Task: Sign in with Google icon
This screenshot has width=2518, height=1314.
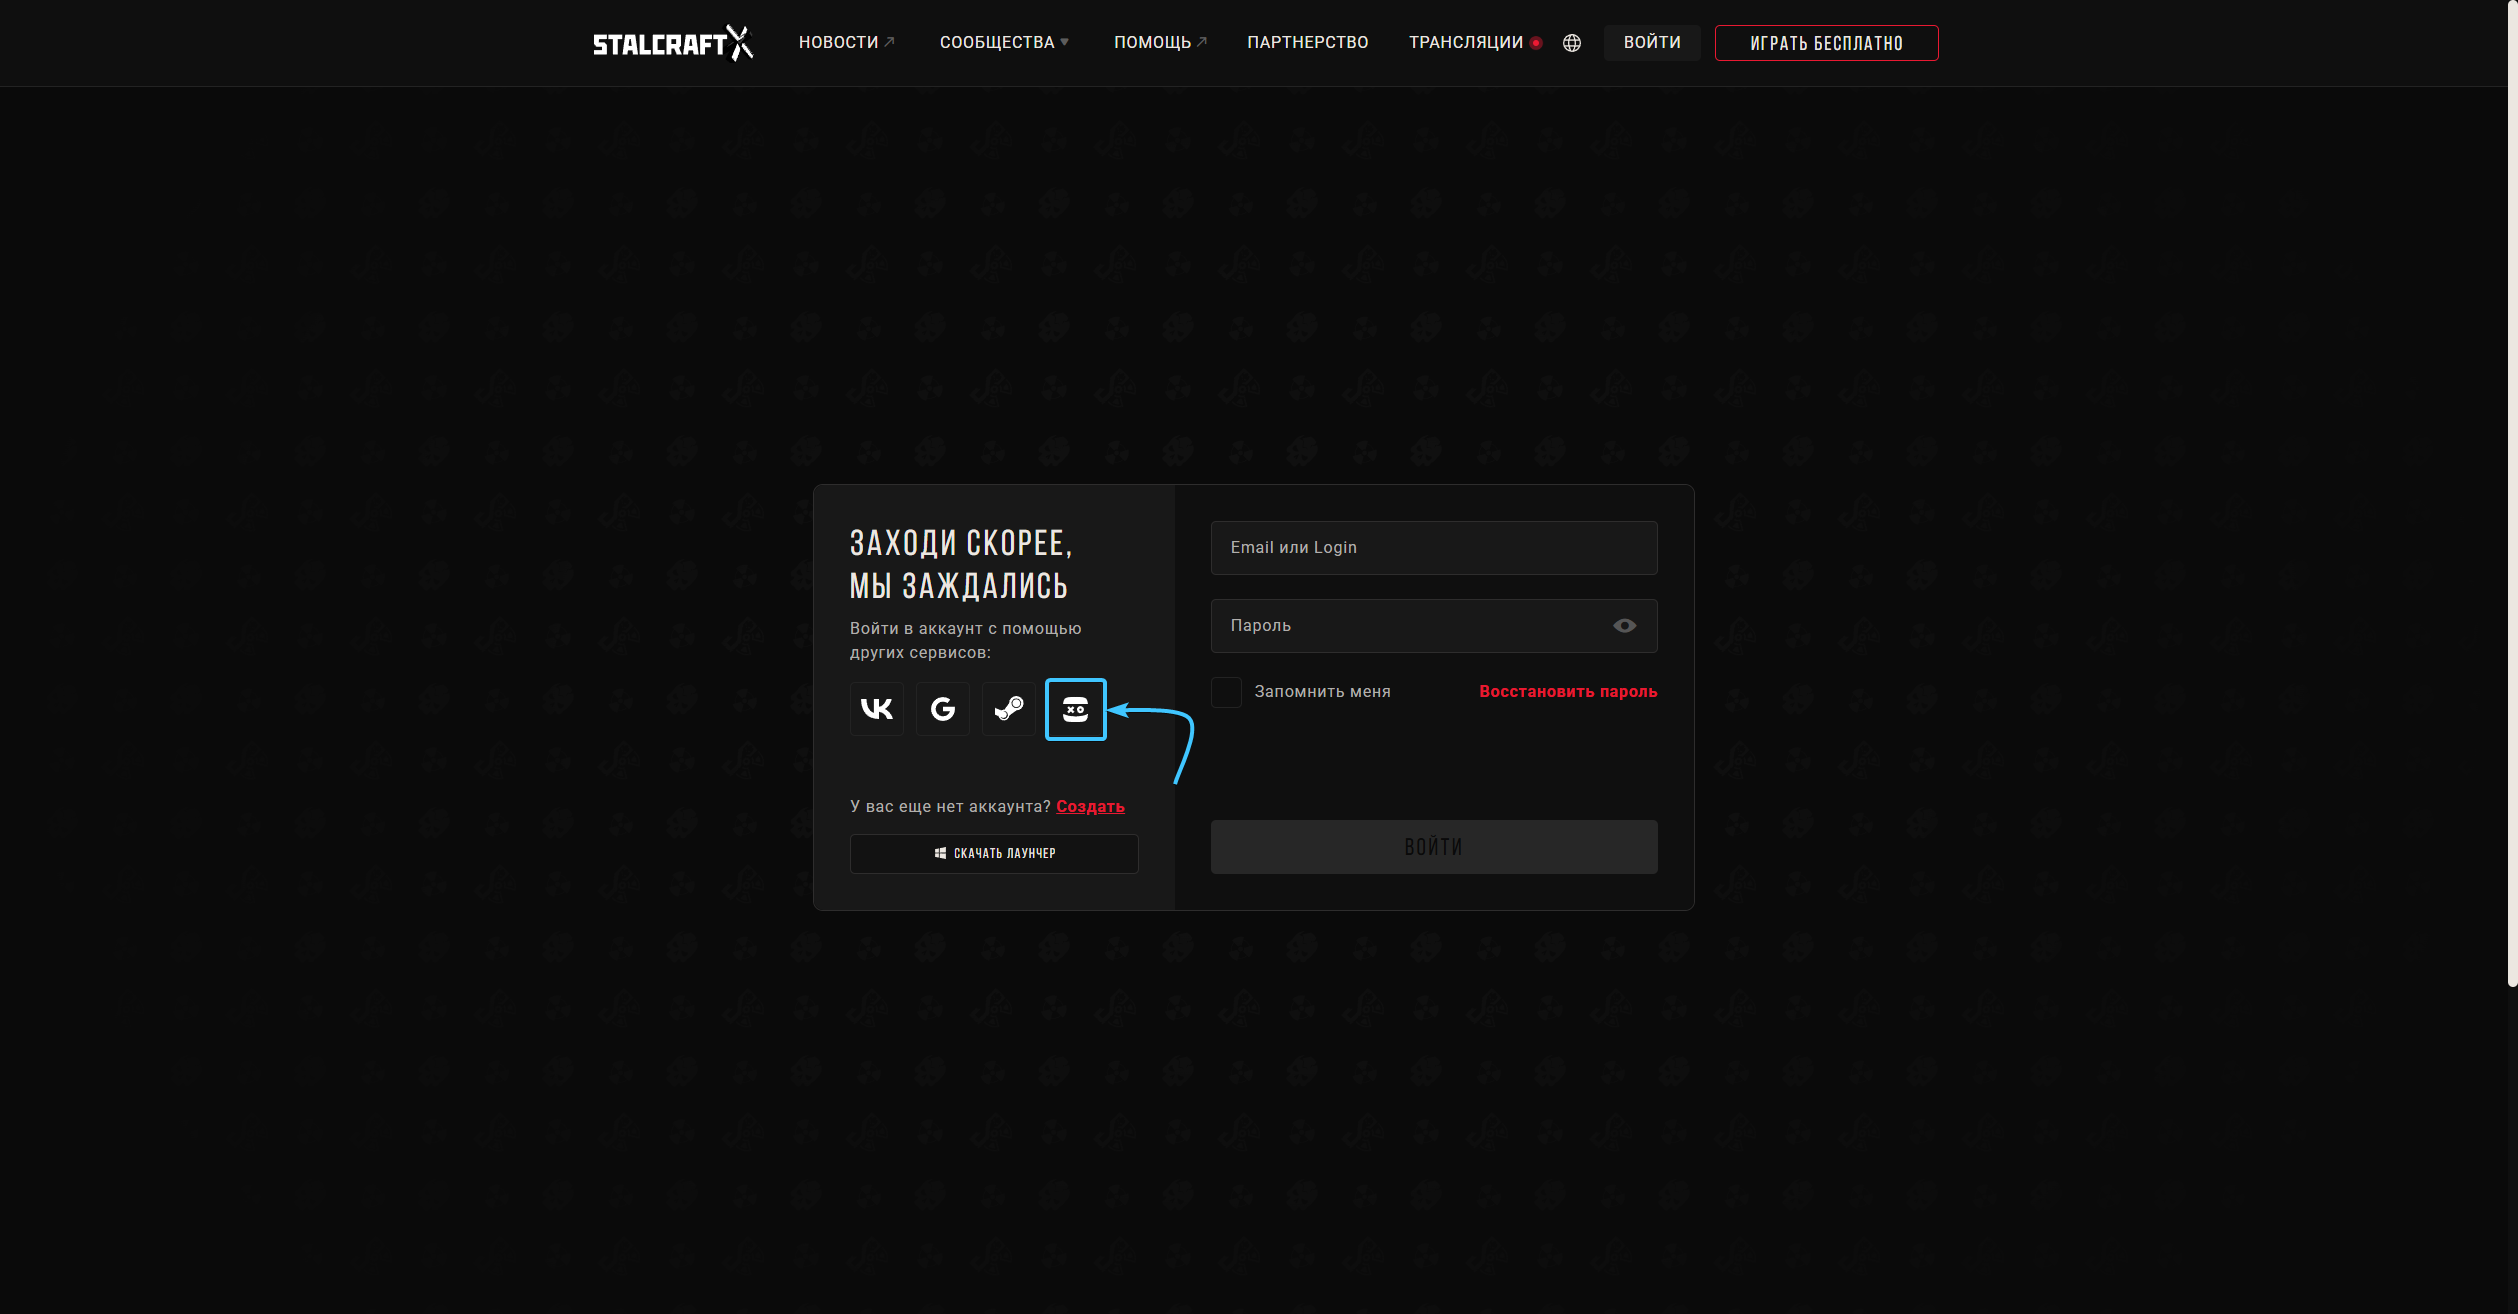Action: click(942, 709)
